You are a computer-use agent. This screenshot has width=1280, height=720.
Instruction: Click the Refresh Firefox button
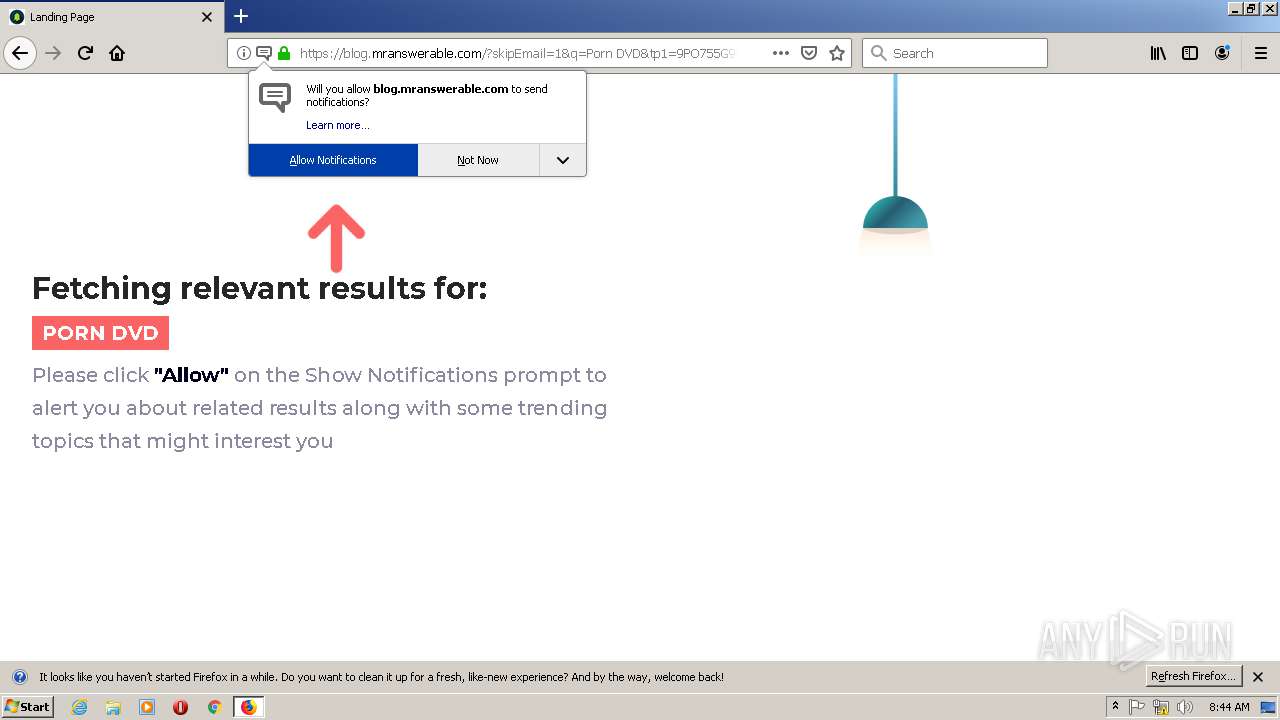click(x=1194, y=676)
